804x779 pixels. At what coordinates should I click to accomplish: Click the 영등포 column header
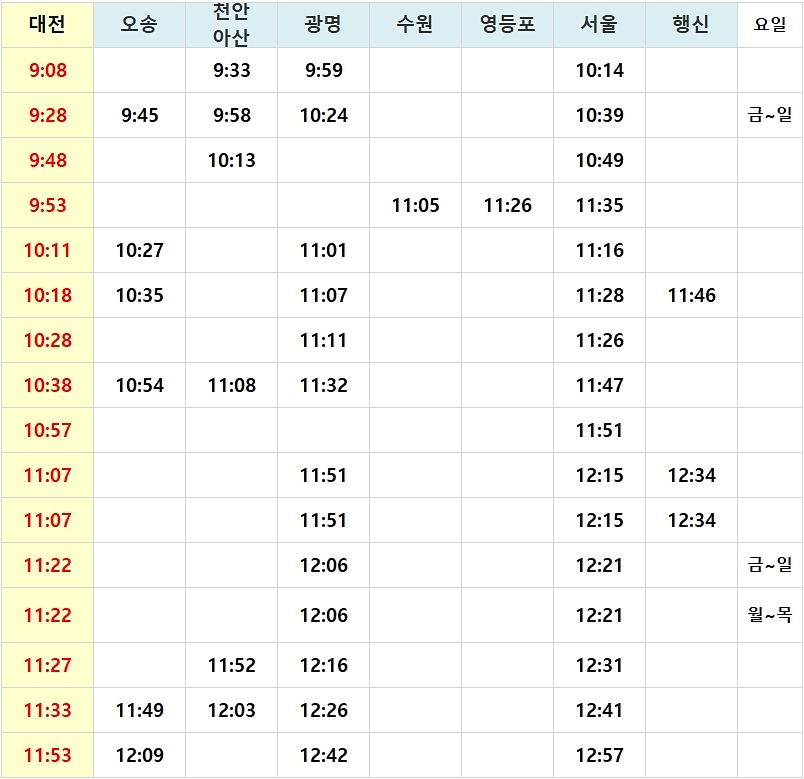pos(507,24)
